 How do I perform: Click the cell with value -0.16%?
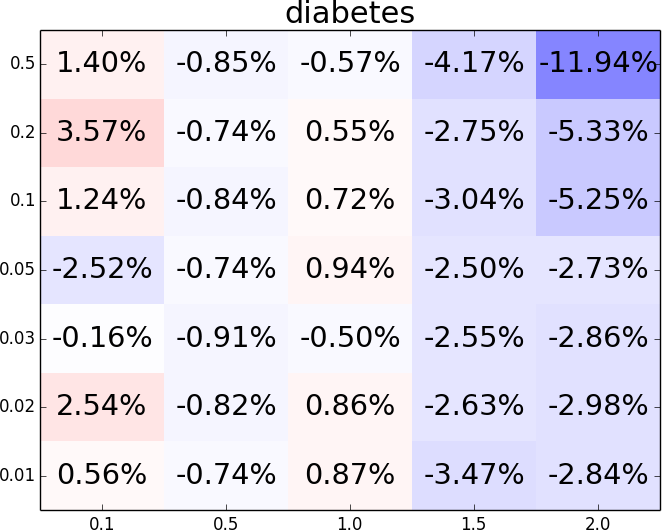[x=101, y=337]
